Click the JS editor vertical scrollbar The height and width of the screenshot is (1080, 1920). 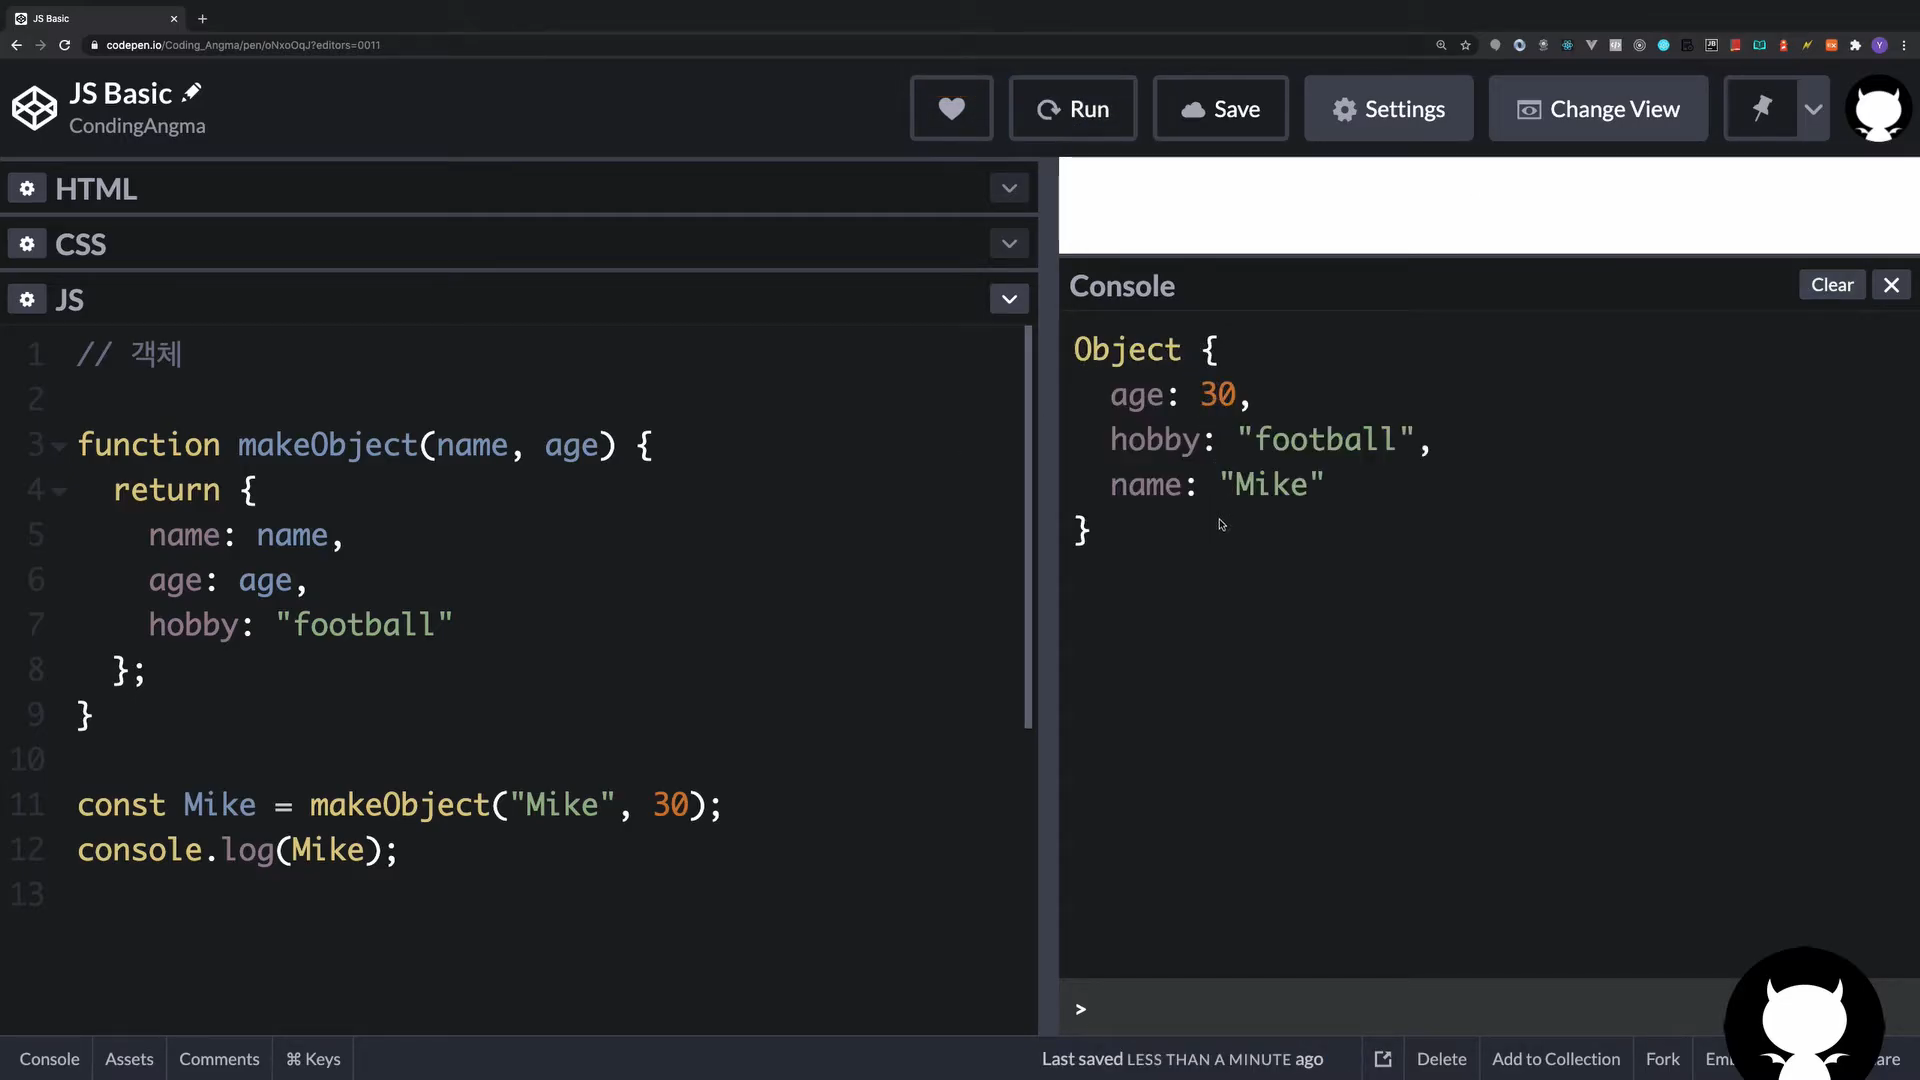tap(1027, 528)
